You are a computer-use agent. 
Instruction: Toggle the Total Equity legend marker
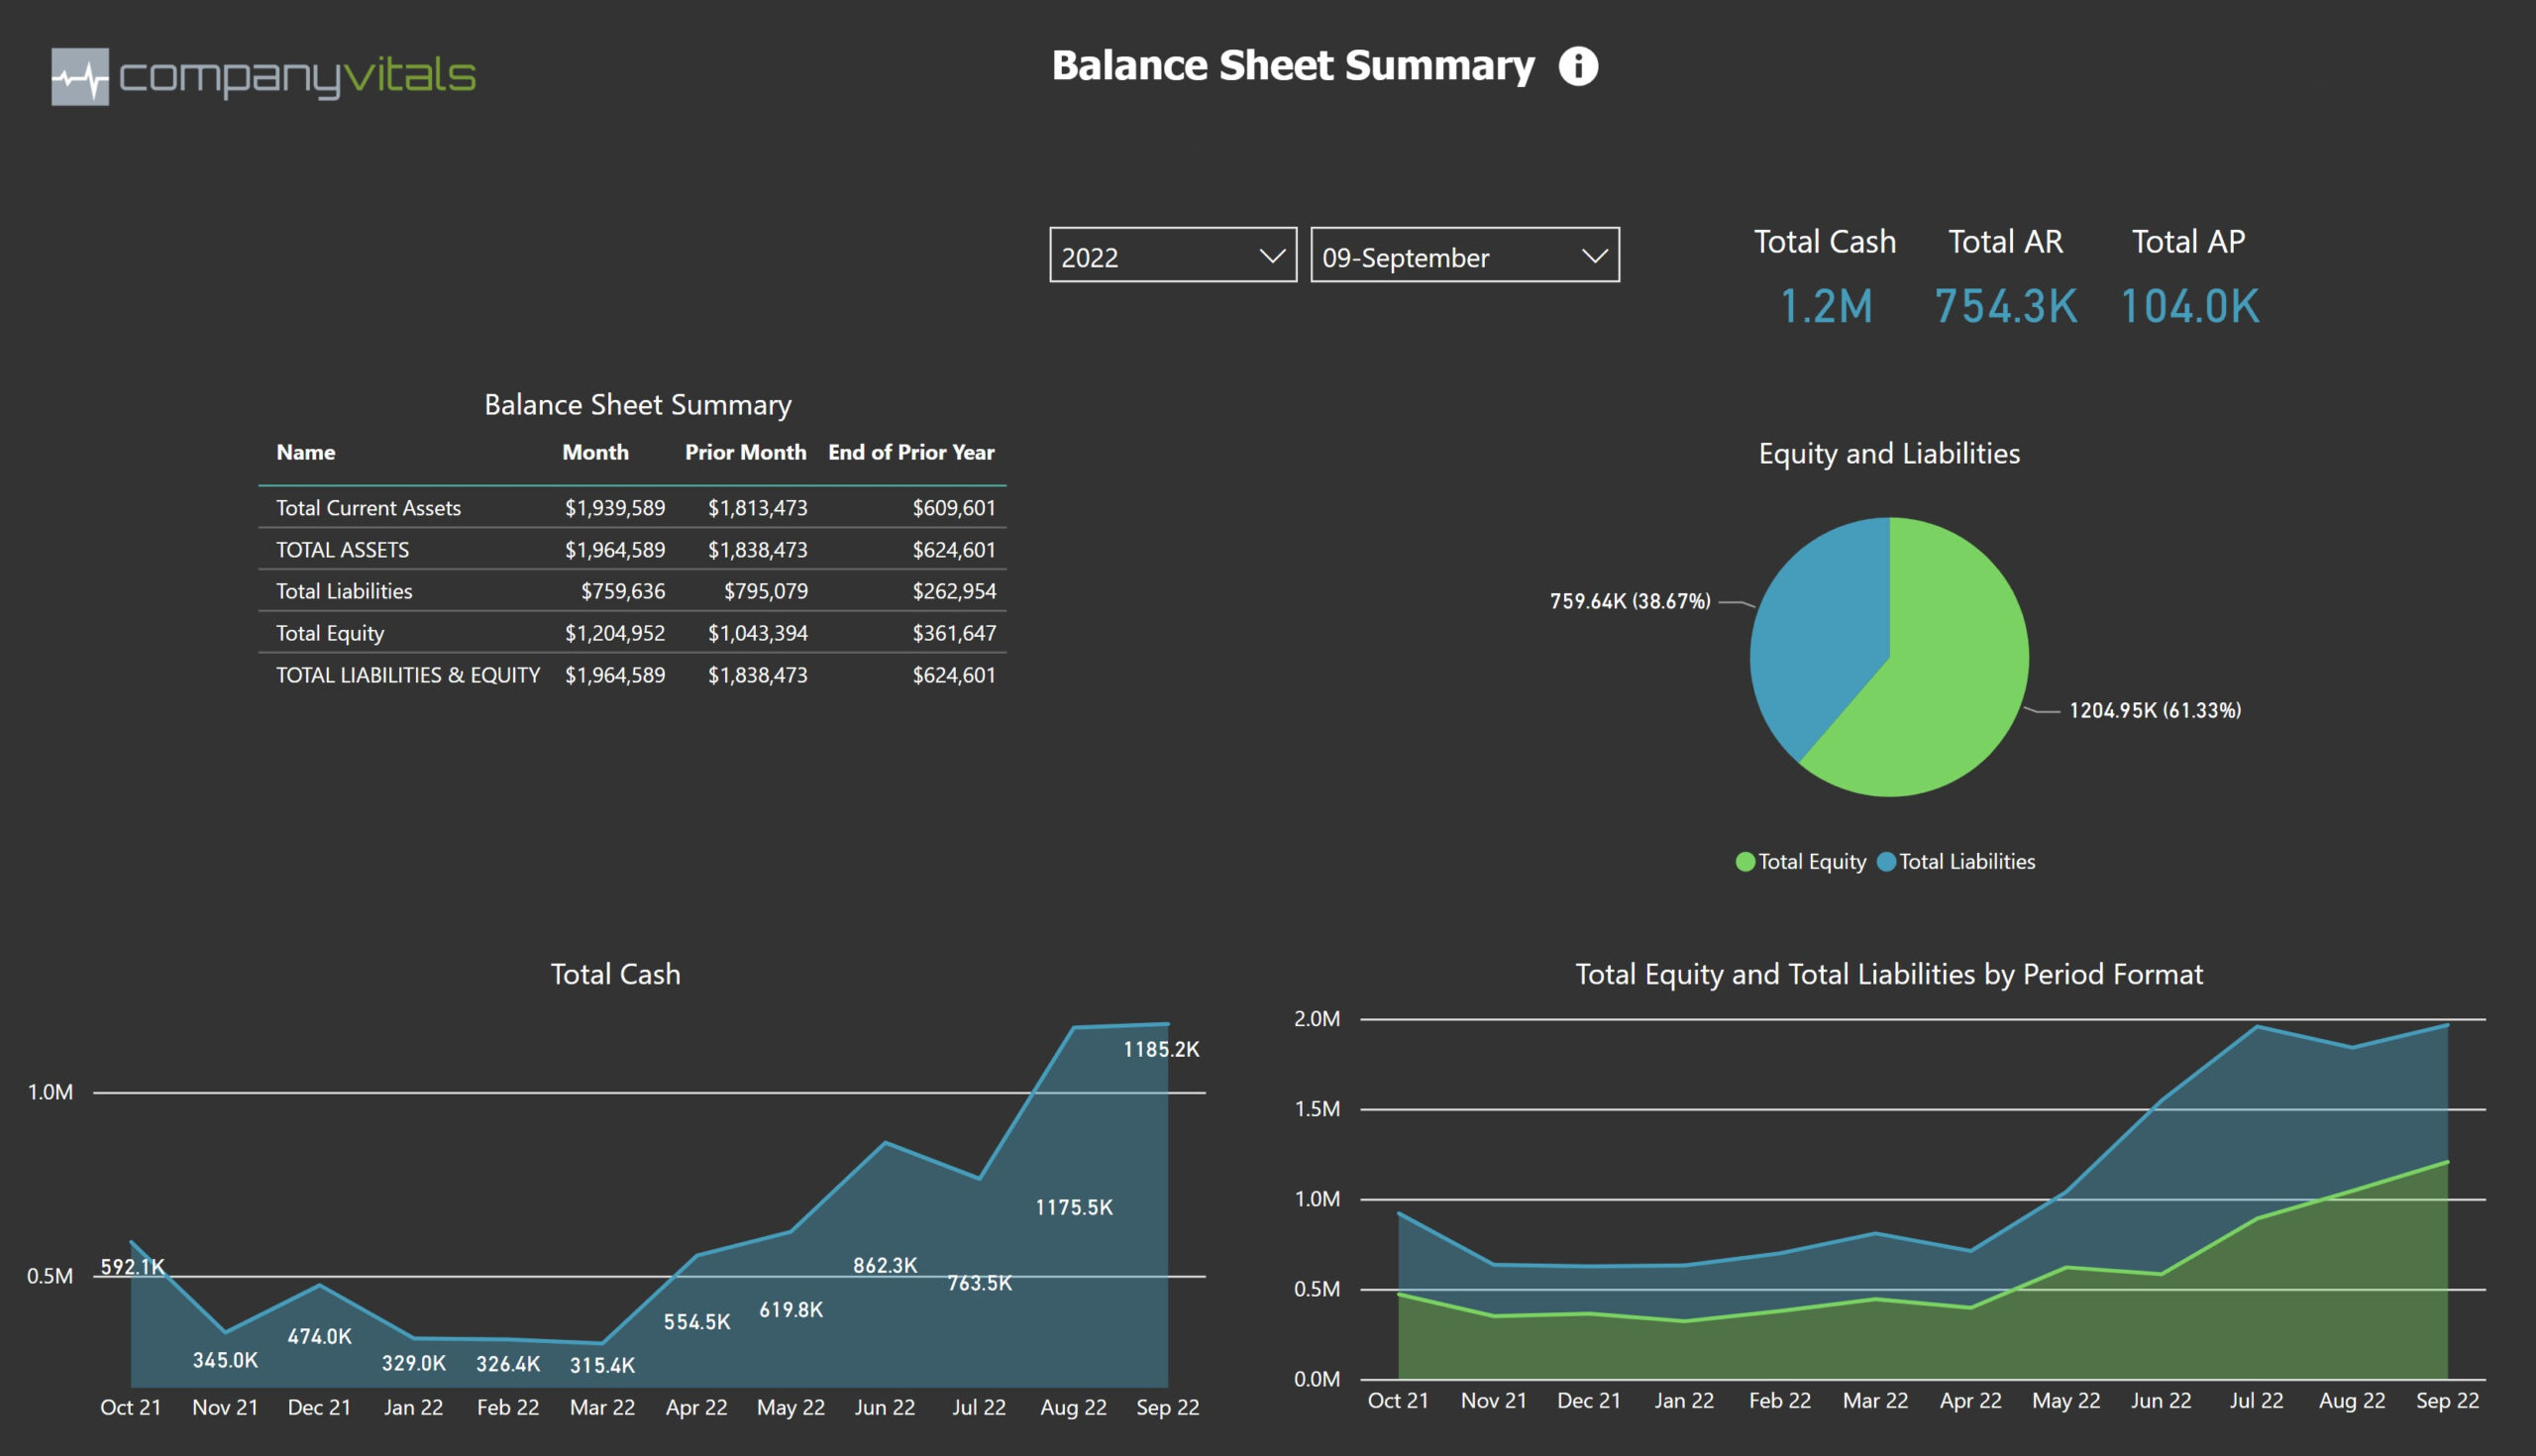tap(1745, 862)
